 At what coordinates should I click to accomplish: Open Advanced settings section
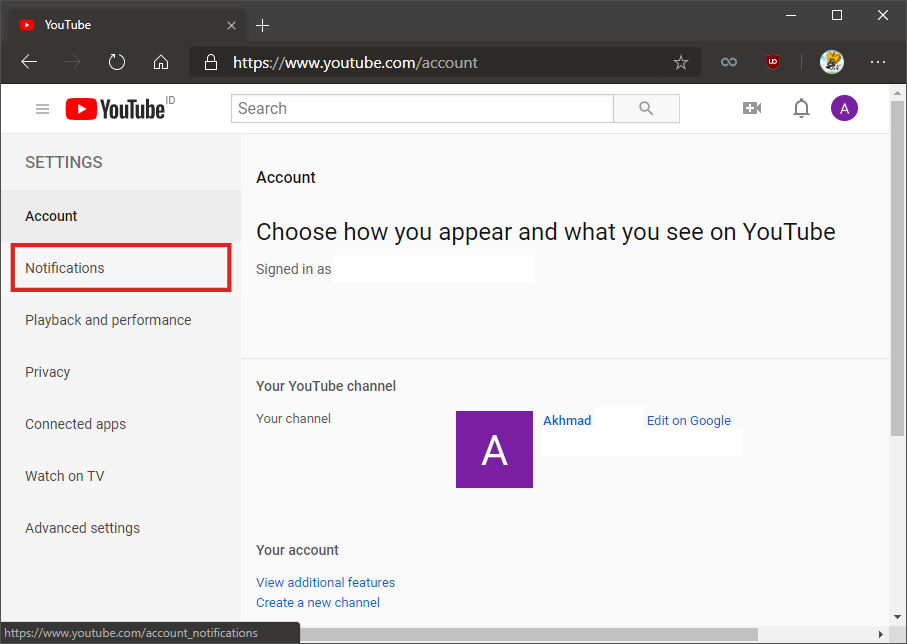pyautogui.click(x=82, y=528)
